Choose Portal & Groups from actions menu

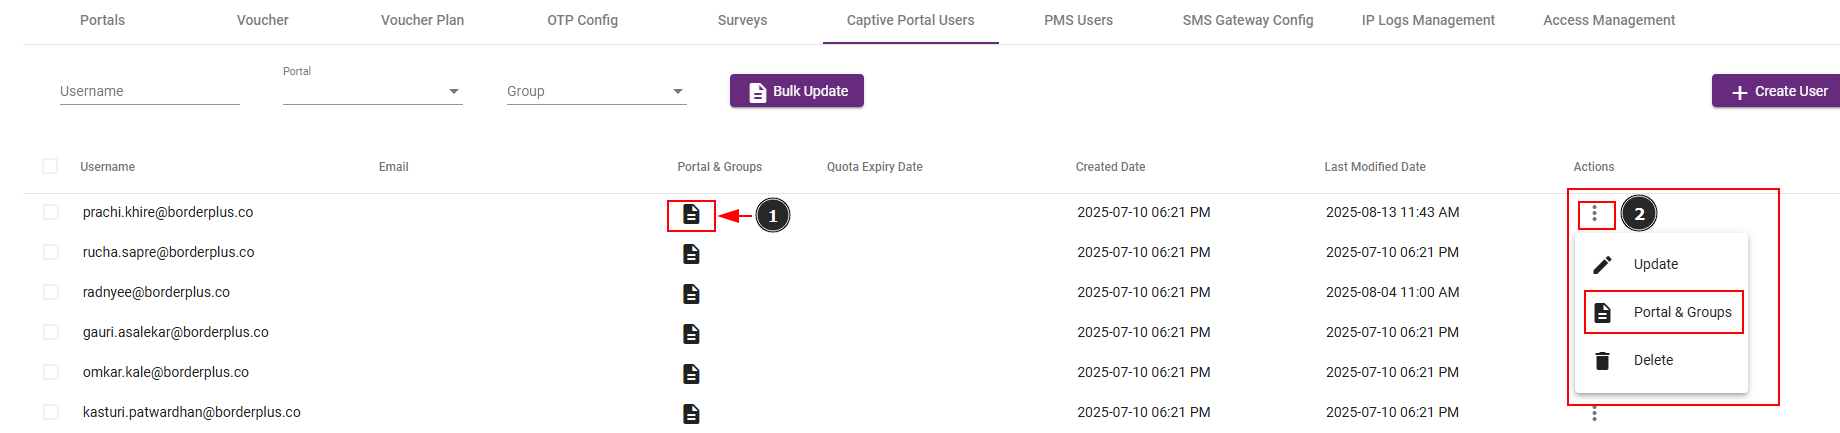(1663, 312)
